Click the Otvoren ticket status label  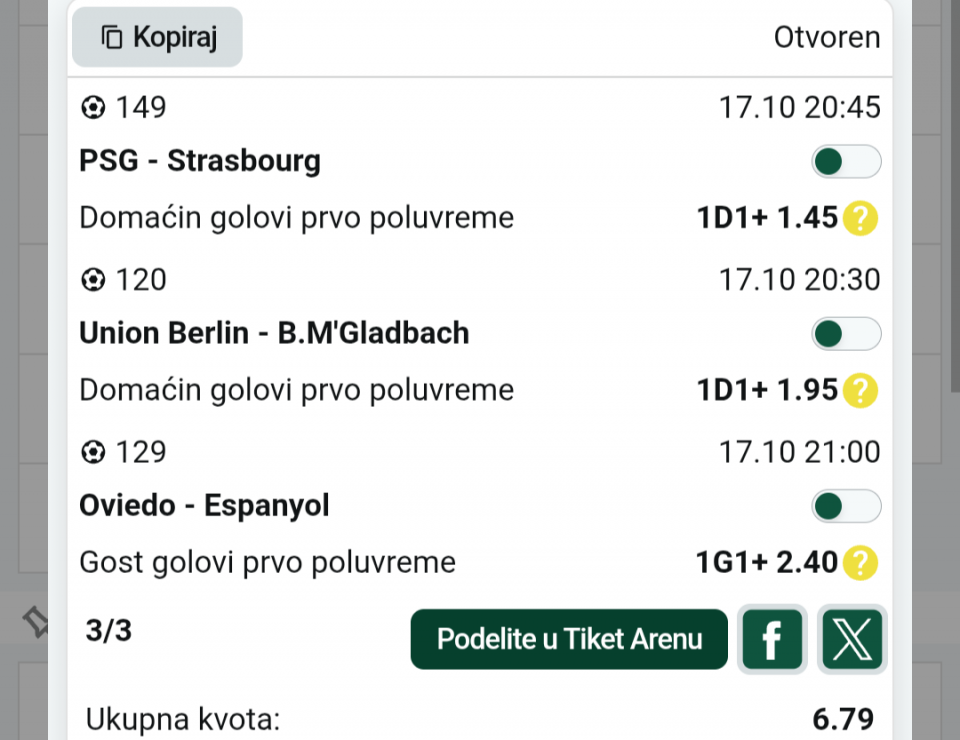827,38
